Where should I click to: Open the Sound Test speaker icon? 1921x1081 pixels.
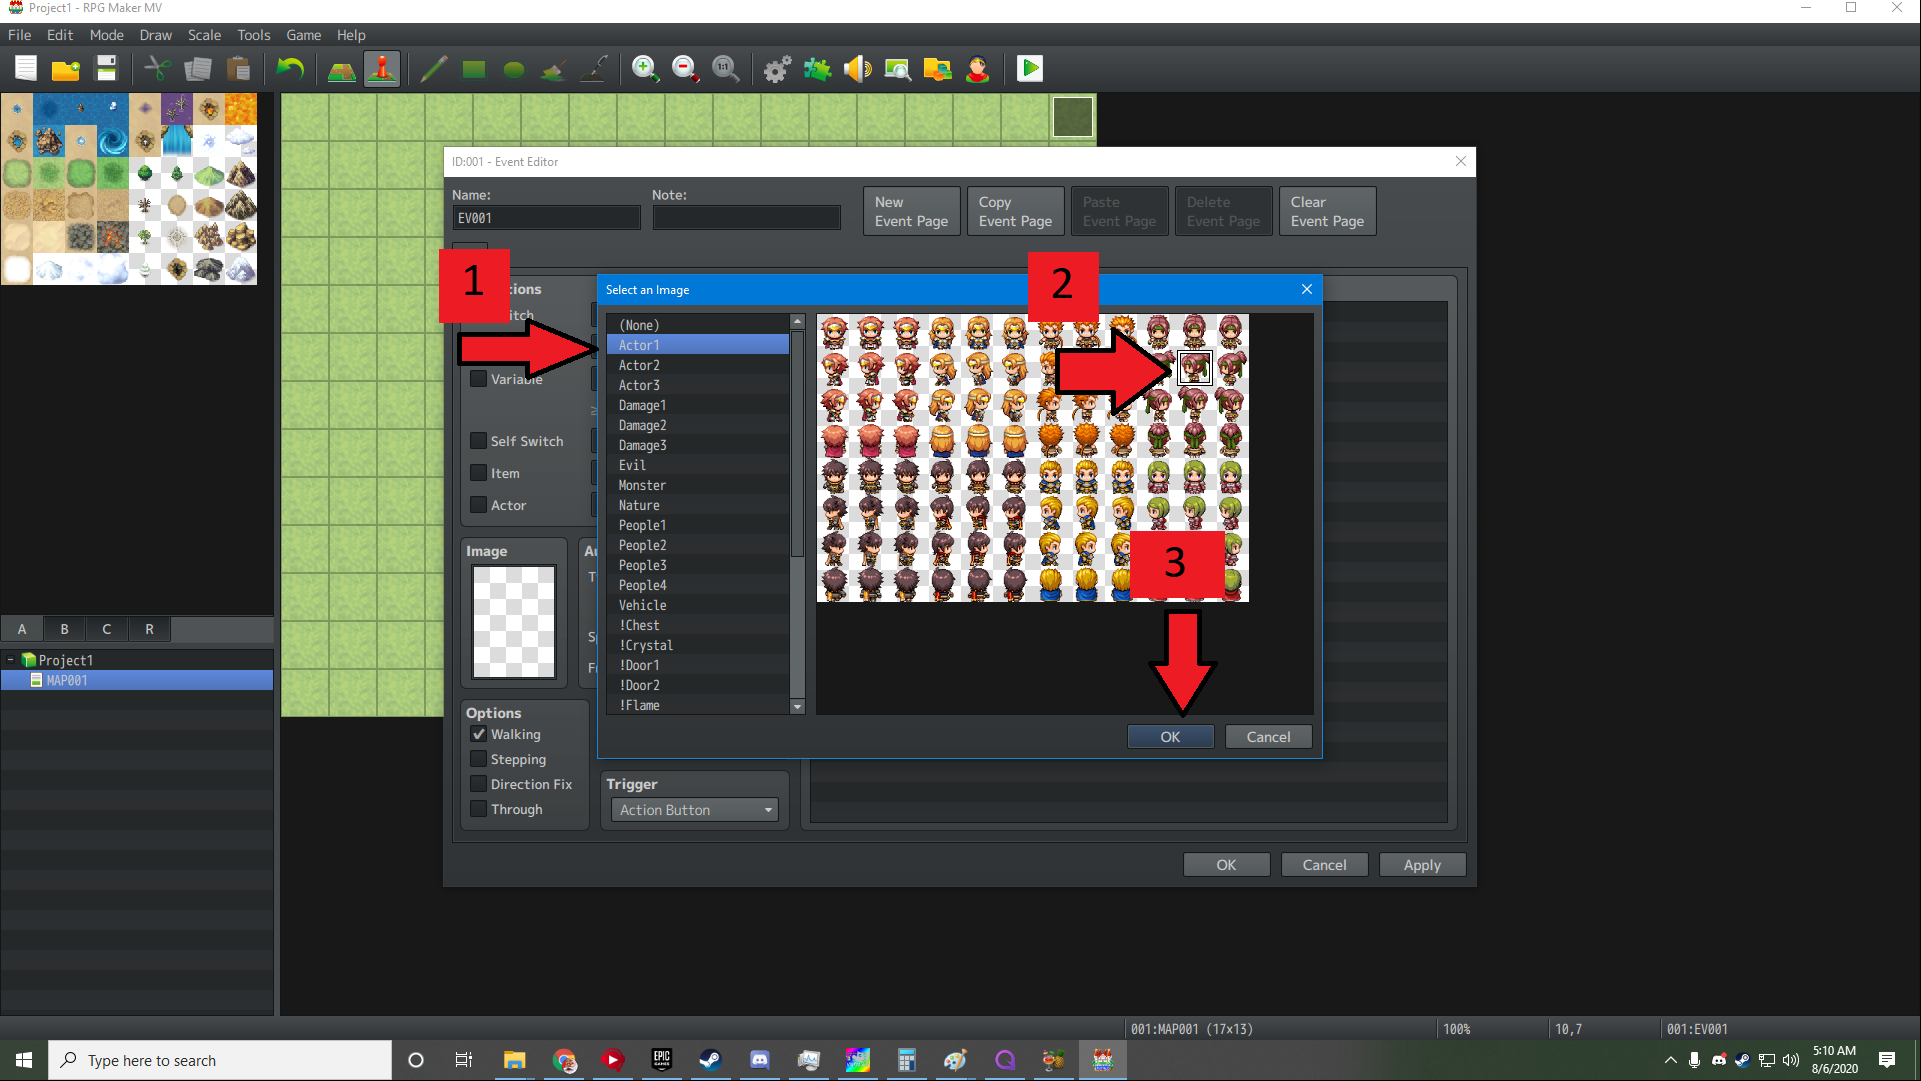click(x=857, y=69)
